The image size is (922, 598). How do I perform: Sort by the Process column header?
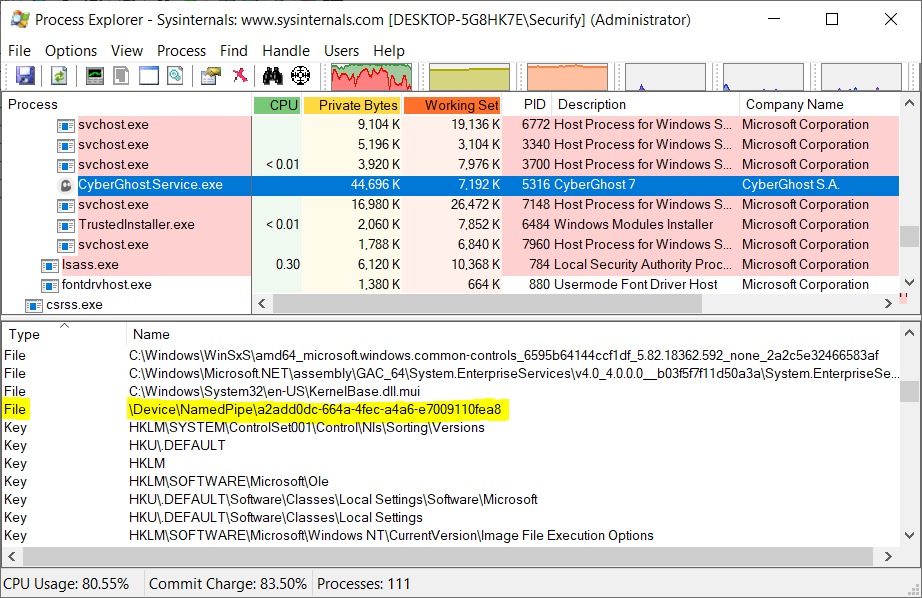127,105
